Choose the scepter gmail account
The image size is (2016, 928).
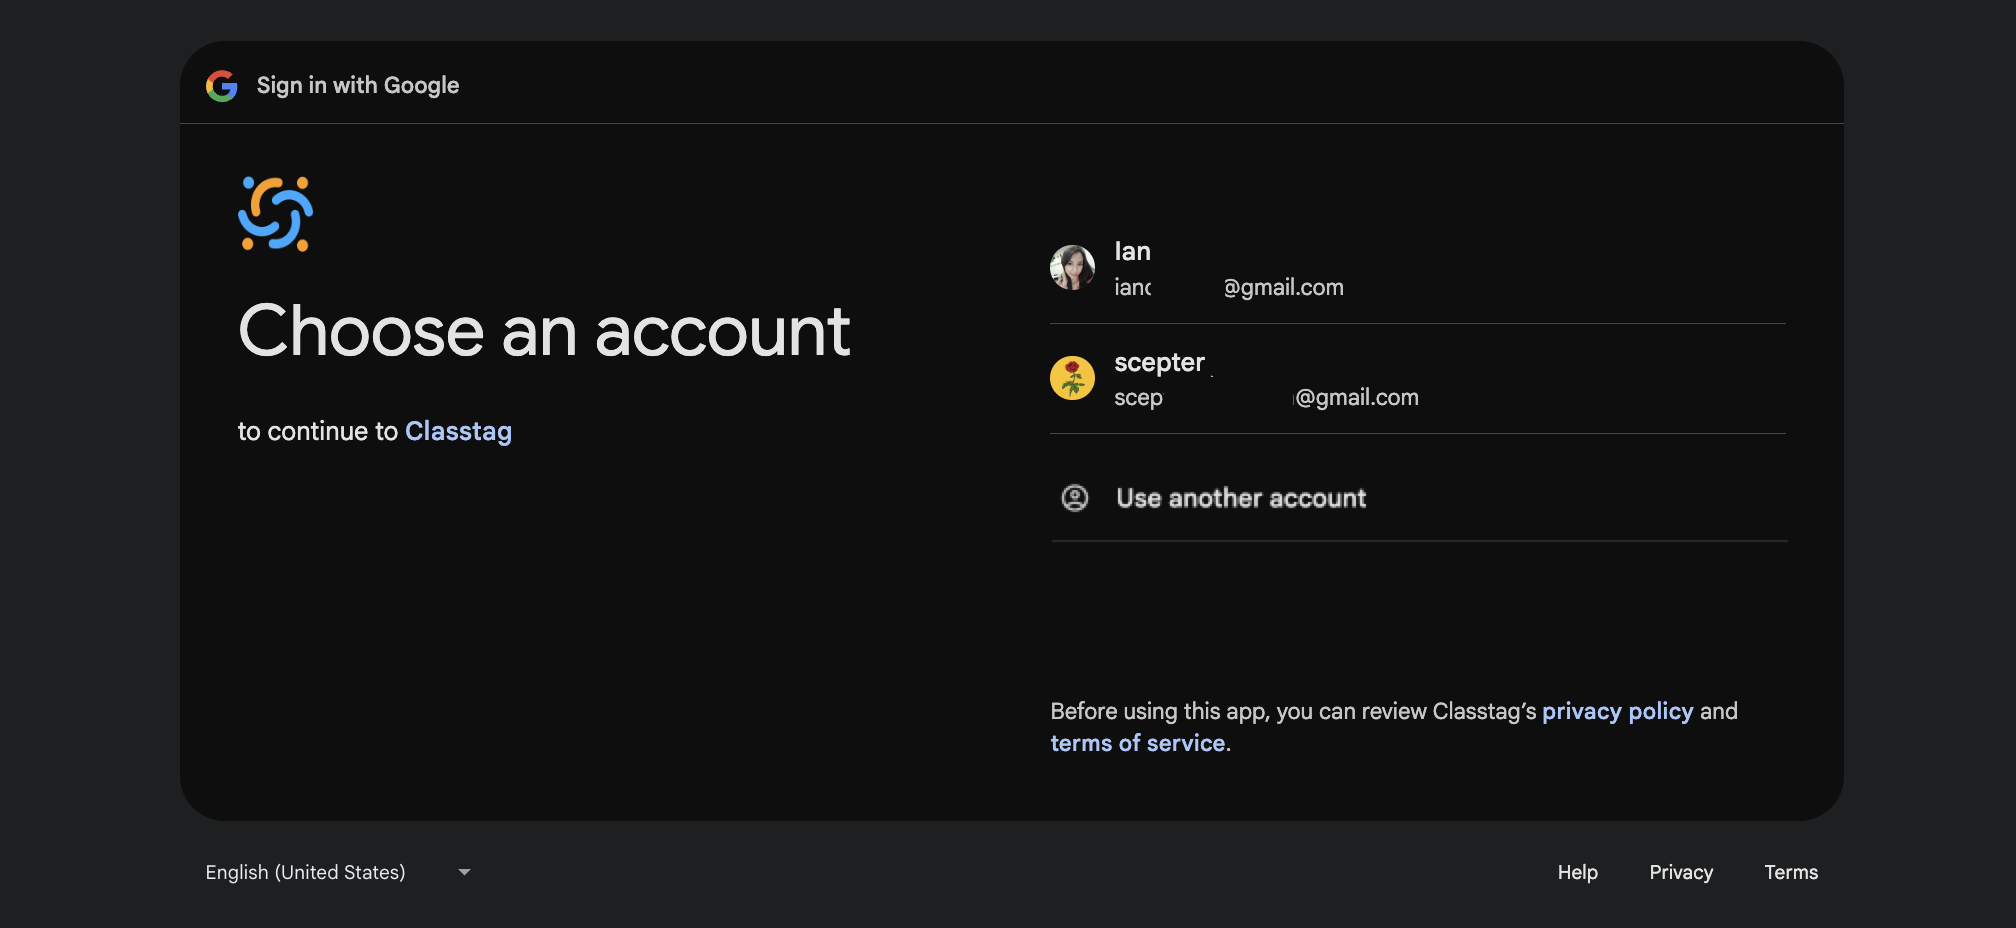point(1418,379)
